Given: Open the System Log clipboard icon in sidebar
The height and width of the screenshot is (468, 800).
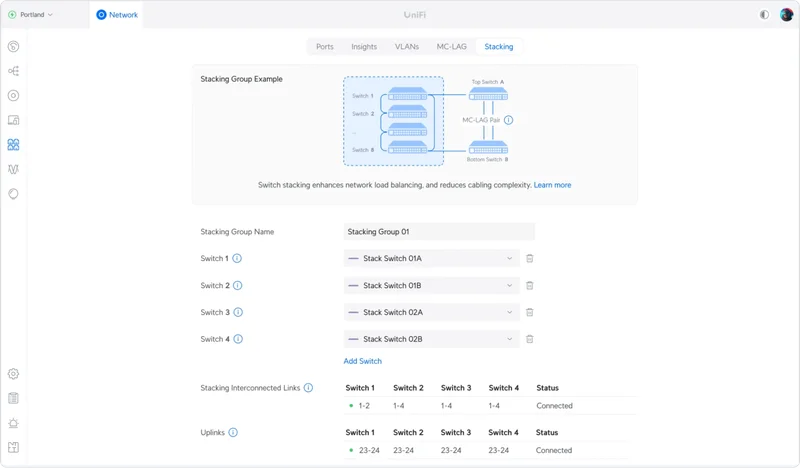Looking at the screenshot, I should (x=14, y=398).
